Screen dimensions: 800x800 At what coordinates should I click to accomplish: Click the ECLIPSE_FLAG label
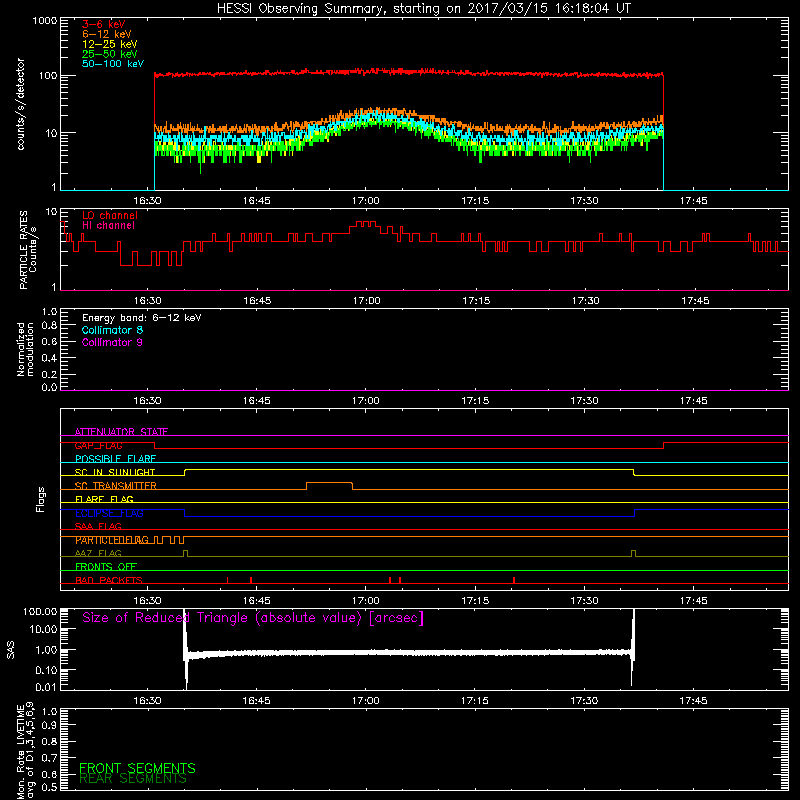109,513
